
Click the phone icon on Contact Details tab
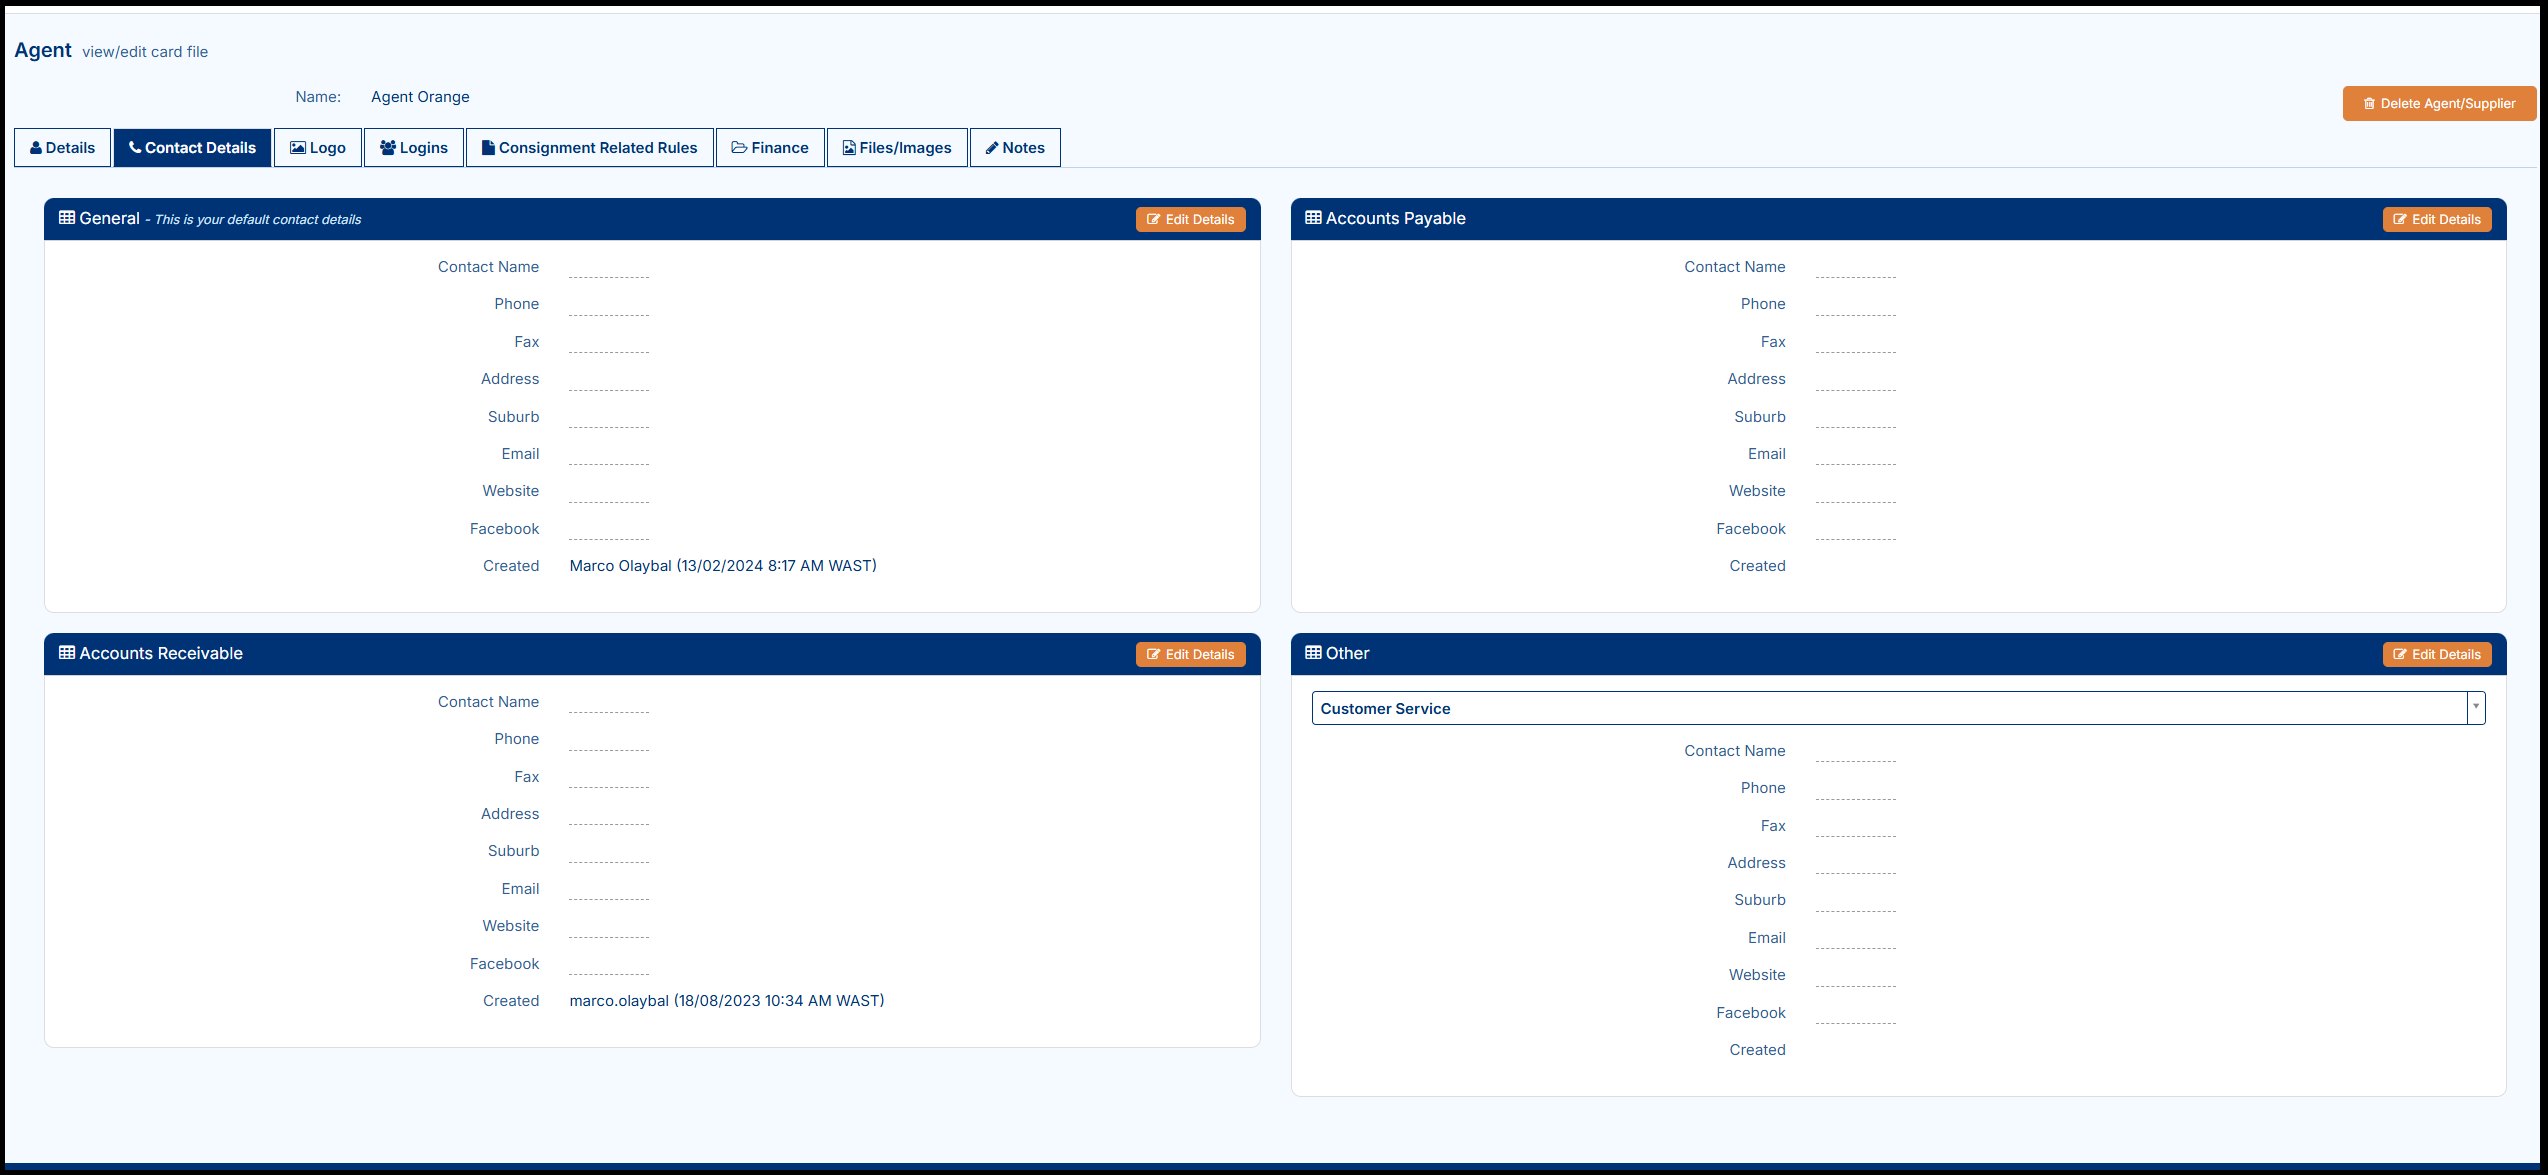135,148
